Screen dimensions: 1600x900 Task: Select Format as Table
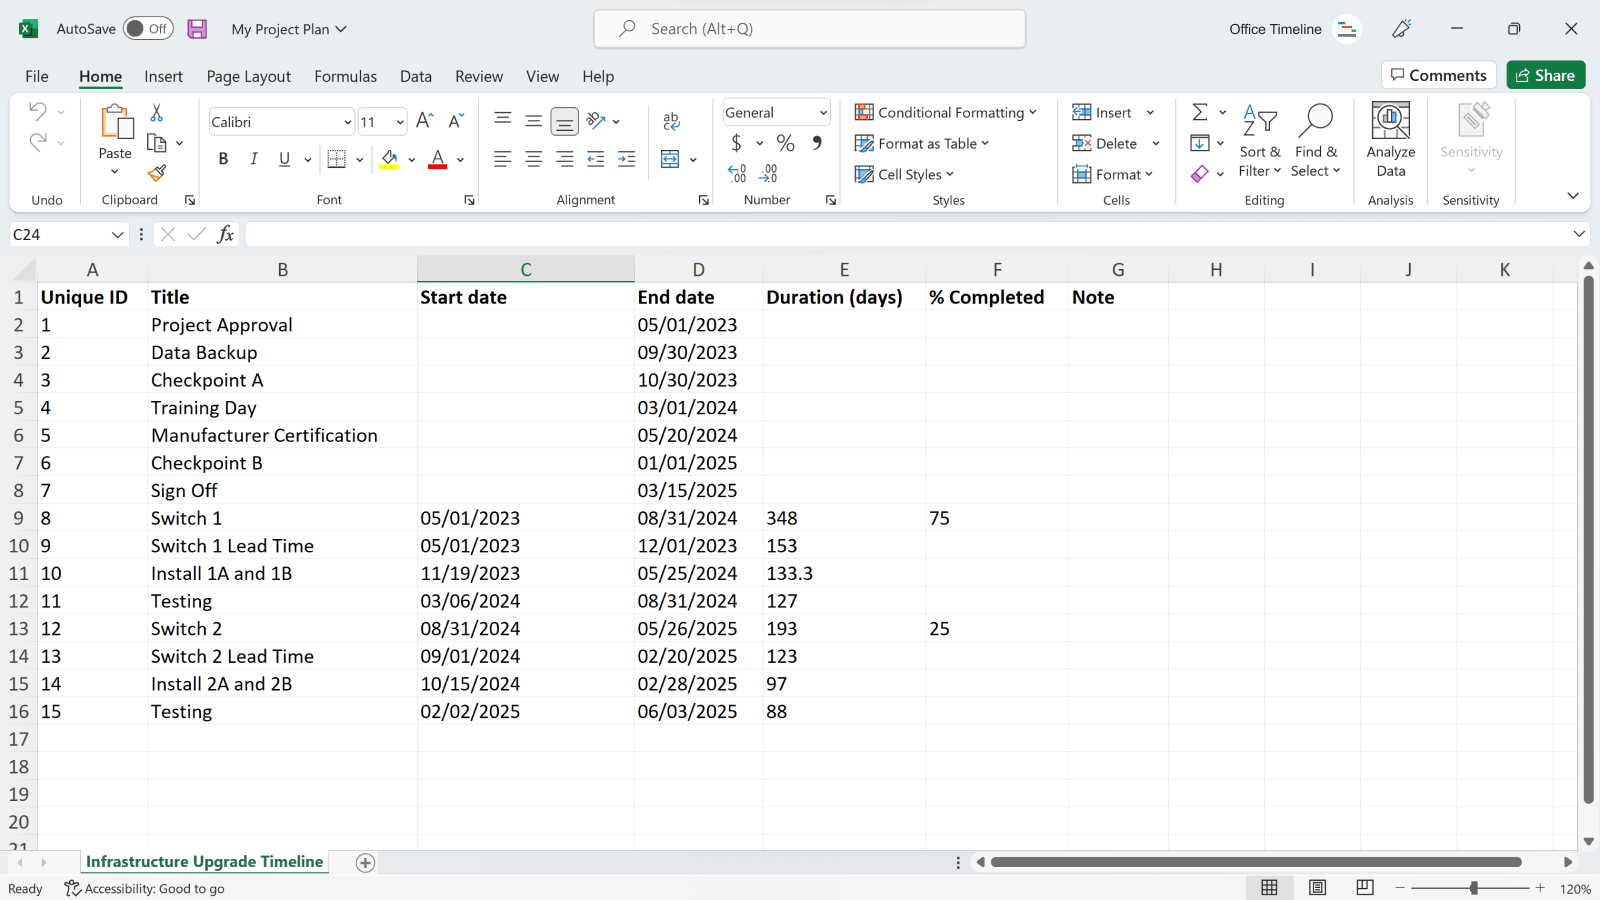[x=921, y=143]
